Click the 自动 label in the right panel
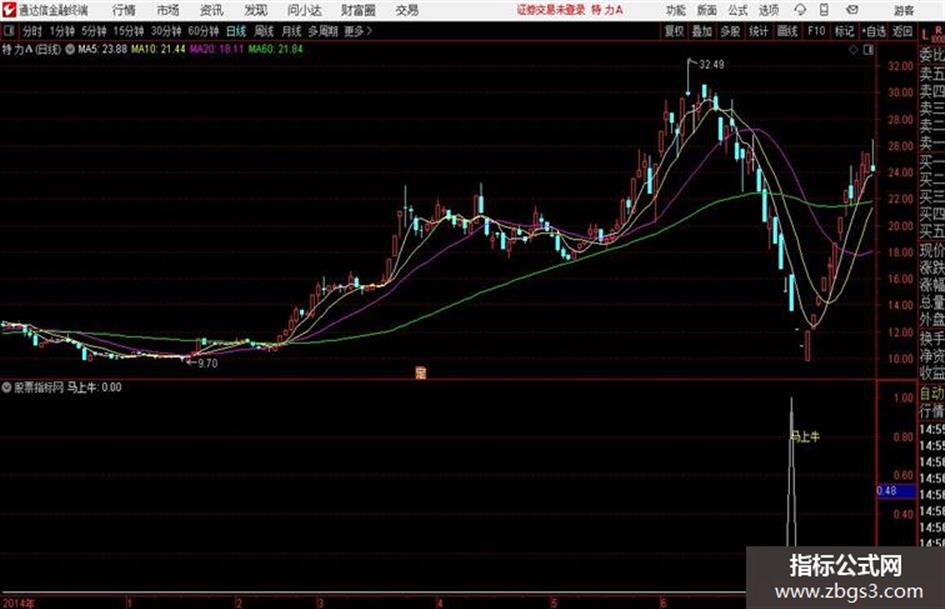The width and height of the screenshot is (945, 609). [932, 393]
